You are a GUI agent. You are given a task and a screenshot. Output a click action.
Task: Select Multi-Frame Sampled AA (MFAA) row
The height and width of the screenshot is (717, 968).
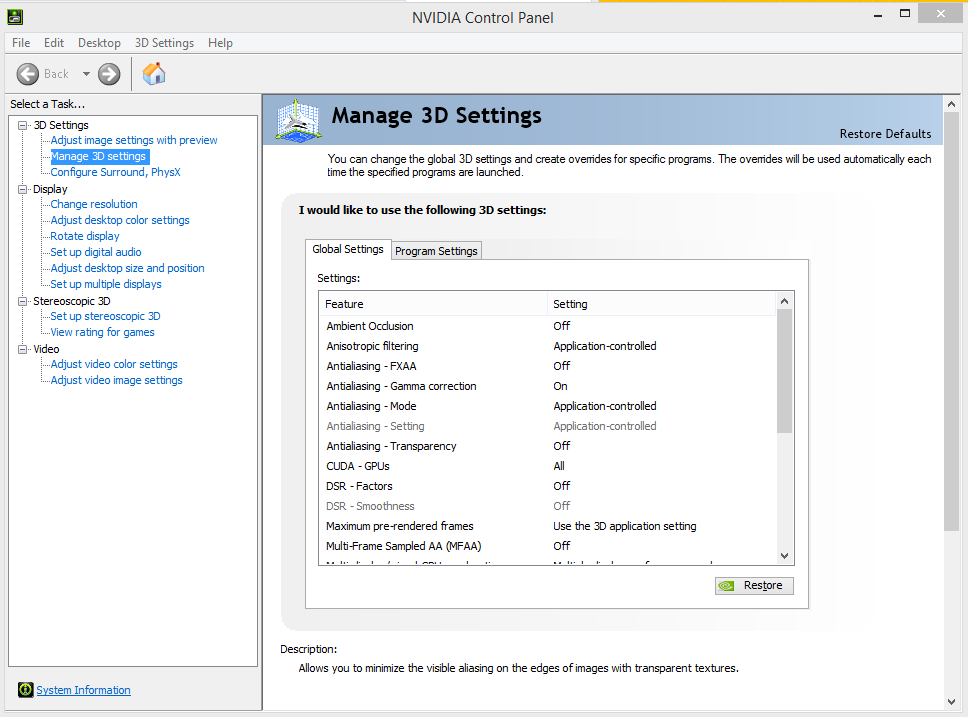[x=548, y=547]
